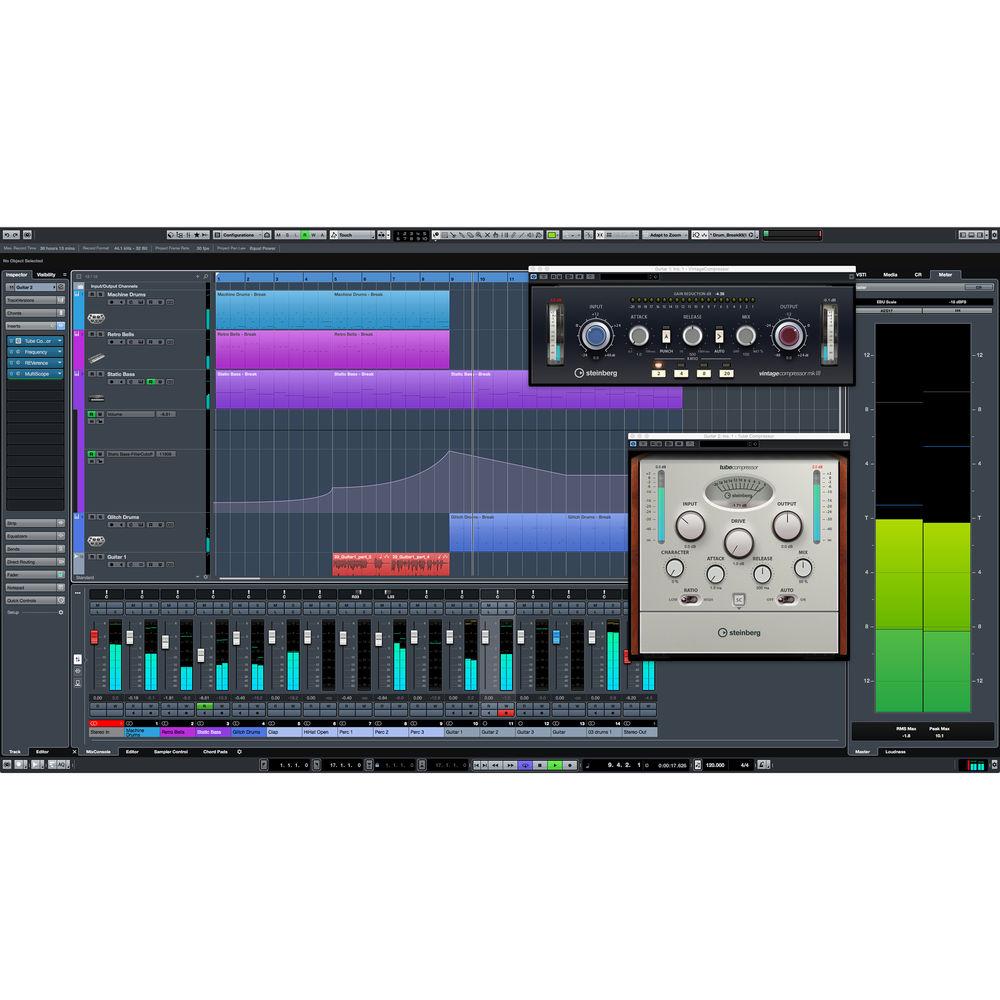Expand the Frequency insert slot dropdown

coord(58,352)
